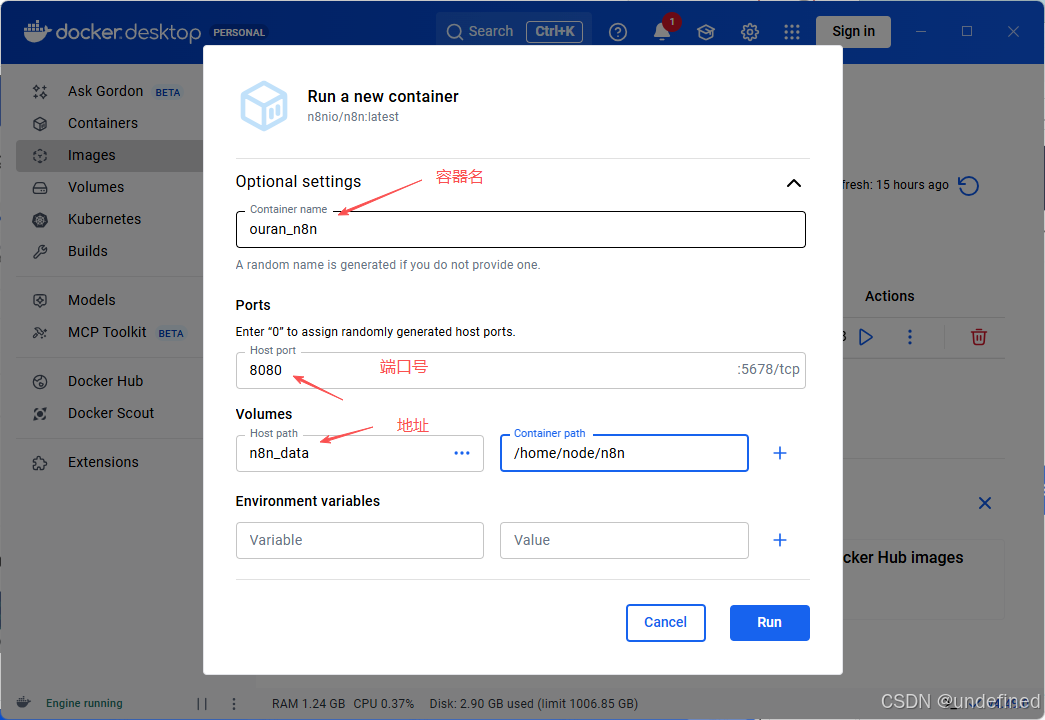
Task: Open the apps grid icon
Action: 792,31
